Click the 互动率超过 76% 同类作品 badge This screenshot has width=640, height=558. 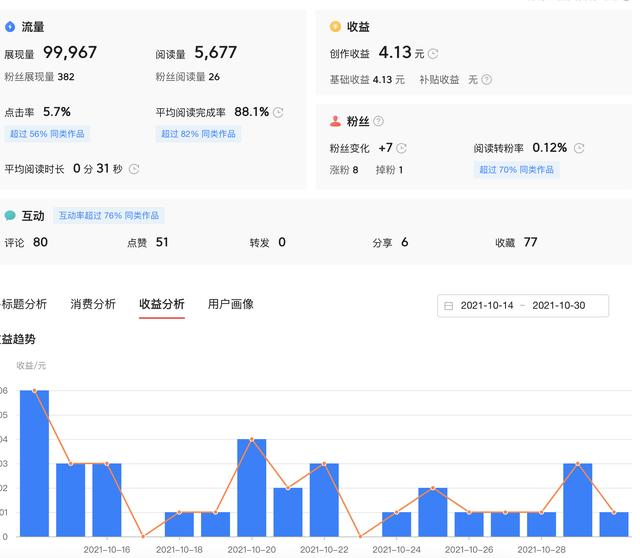coord(109,216)
